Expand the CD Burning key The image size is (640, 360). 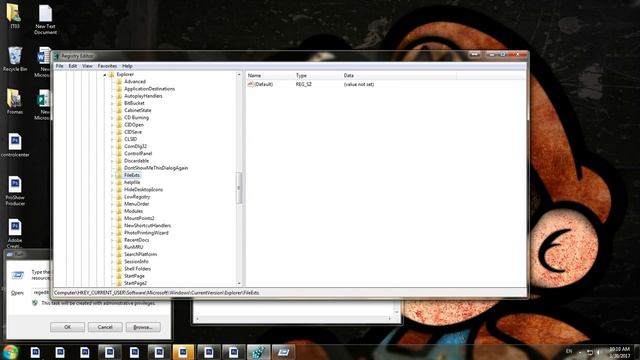113,118
